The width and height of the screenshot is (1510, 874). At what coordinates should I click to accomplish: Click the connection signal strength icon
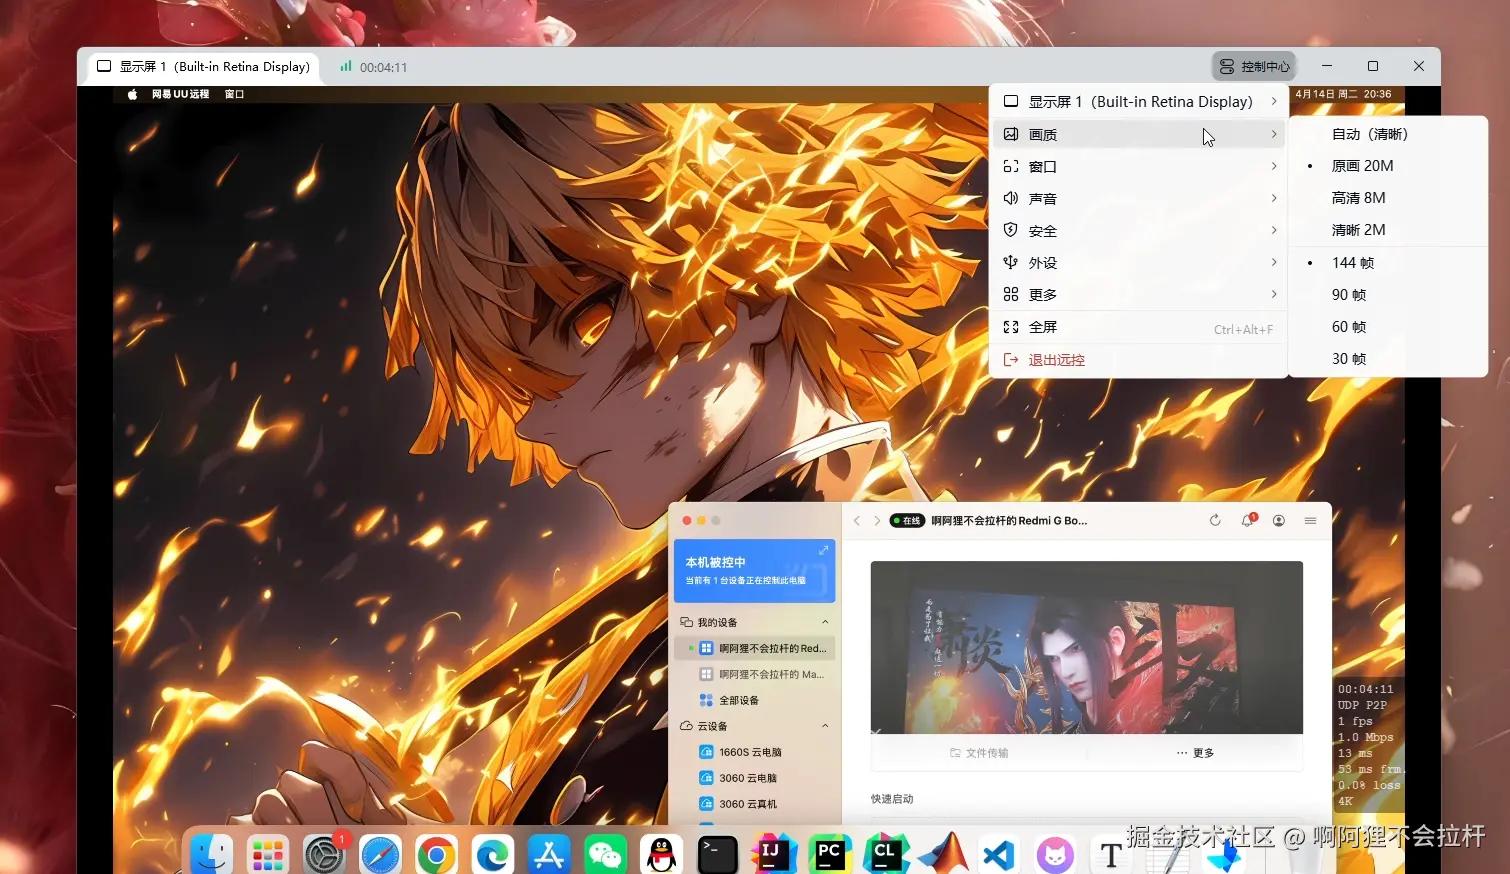pyautogui.click(x=346, y=66)
